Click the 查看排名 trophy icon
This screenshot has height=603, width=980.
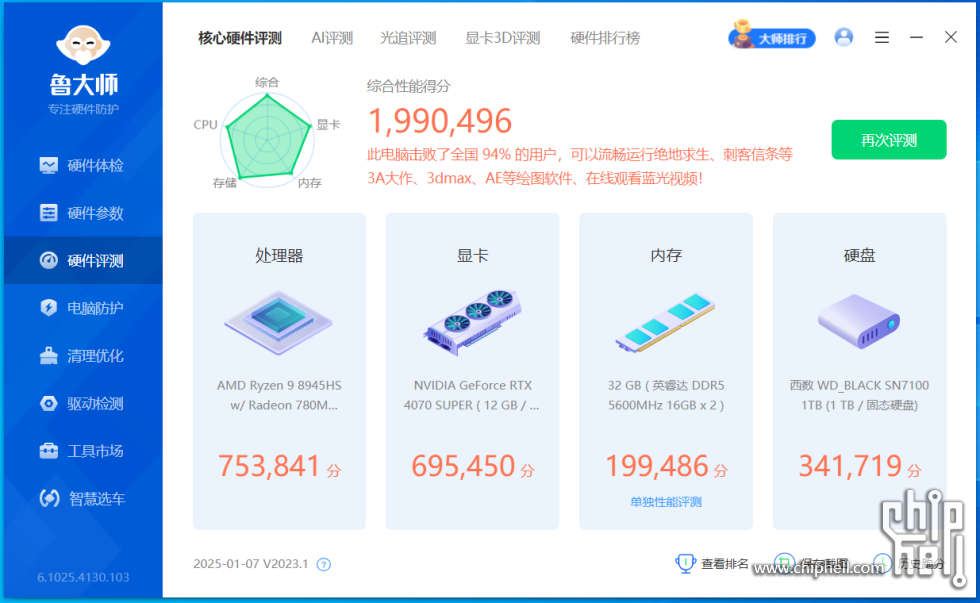coord(686,564)
